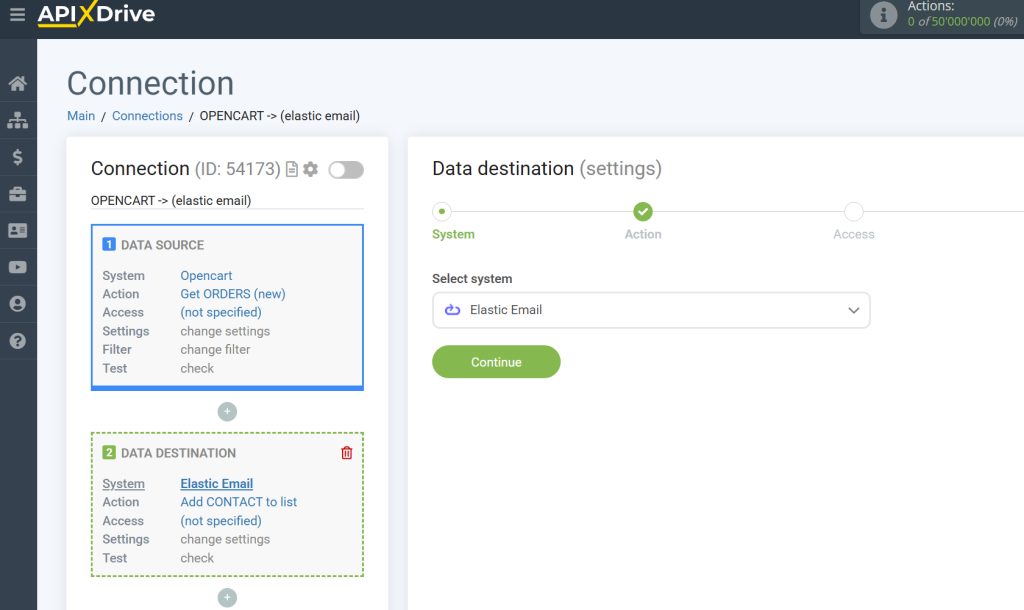This screenshot has width=1024, height=610.
Task: Click the DATA DESTINATION block header
Action: pos(169,453)
